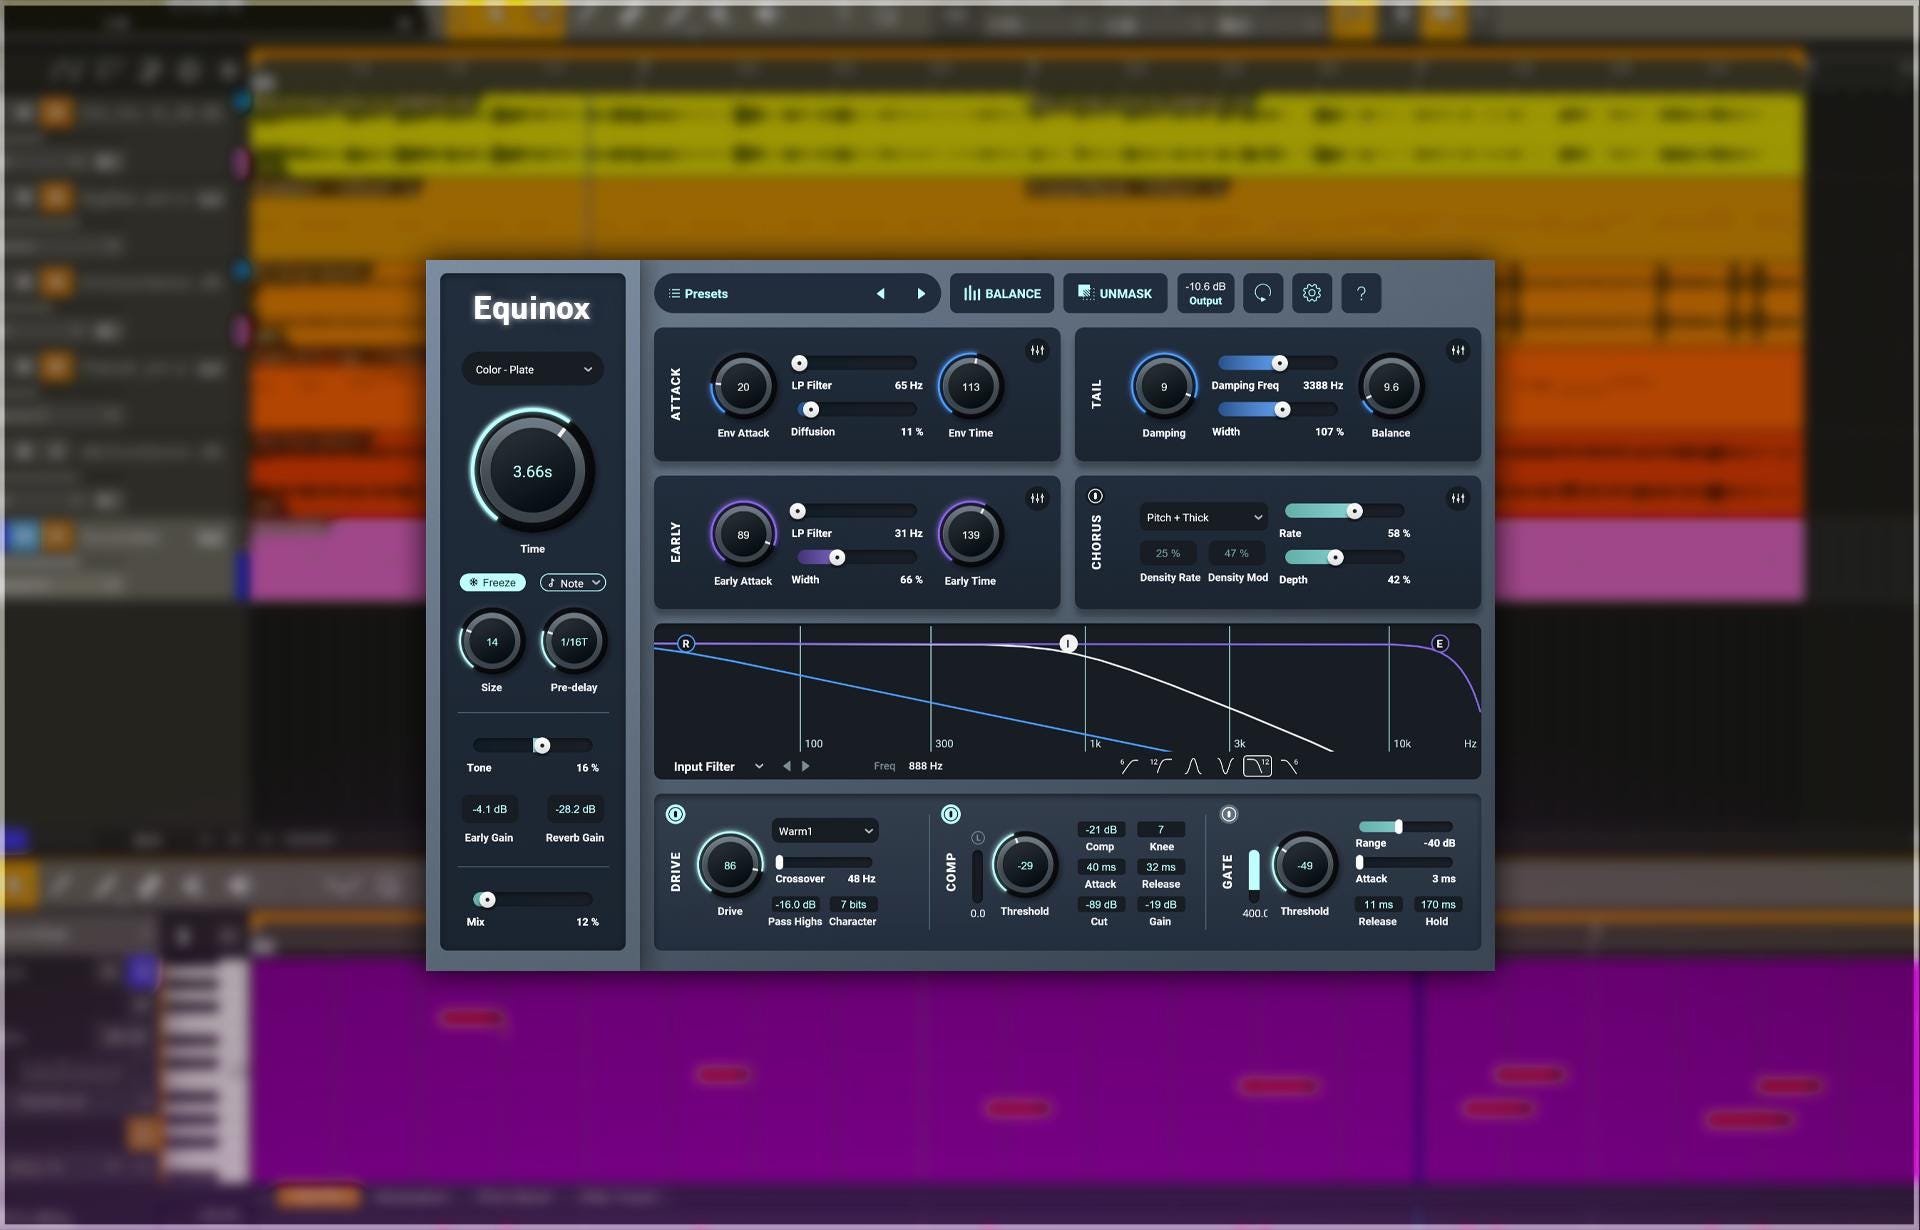This screenshot has height=1230, width=1920.
Task: Click the Early Gain value -4.1 dB
Action: click(x=489, y=809)
